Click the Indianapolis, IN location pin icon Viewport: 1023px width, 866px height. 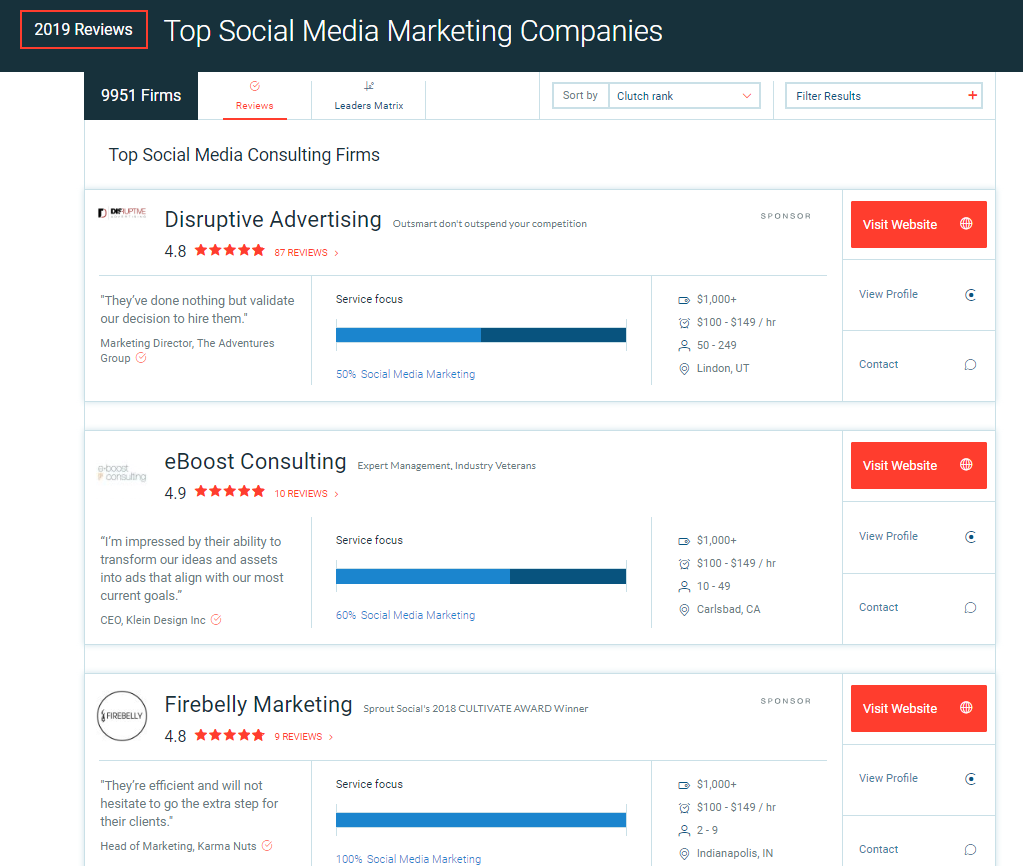[x=684, y=854]
